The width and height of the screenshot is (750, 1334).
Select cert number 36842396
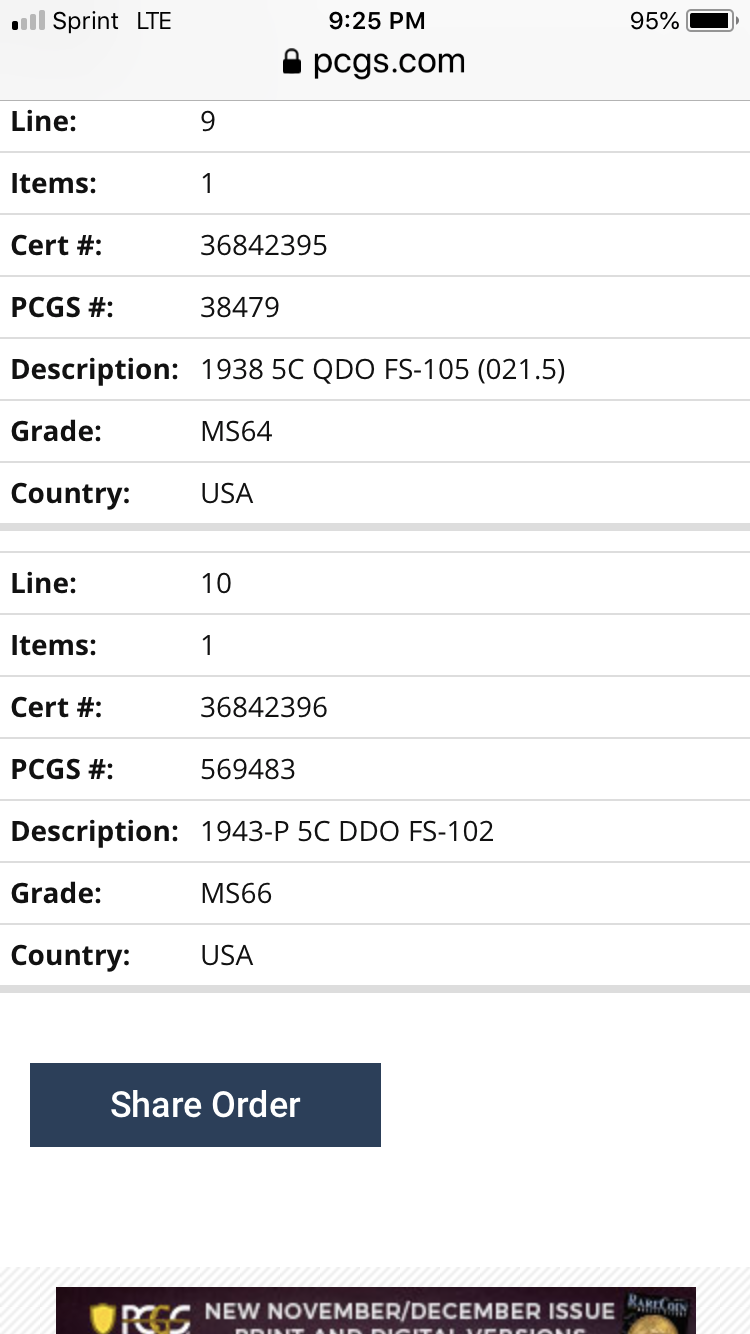pos(264,707)
